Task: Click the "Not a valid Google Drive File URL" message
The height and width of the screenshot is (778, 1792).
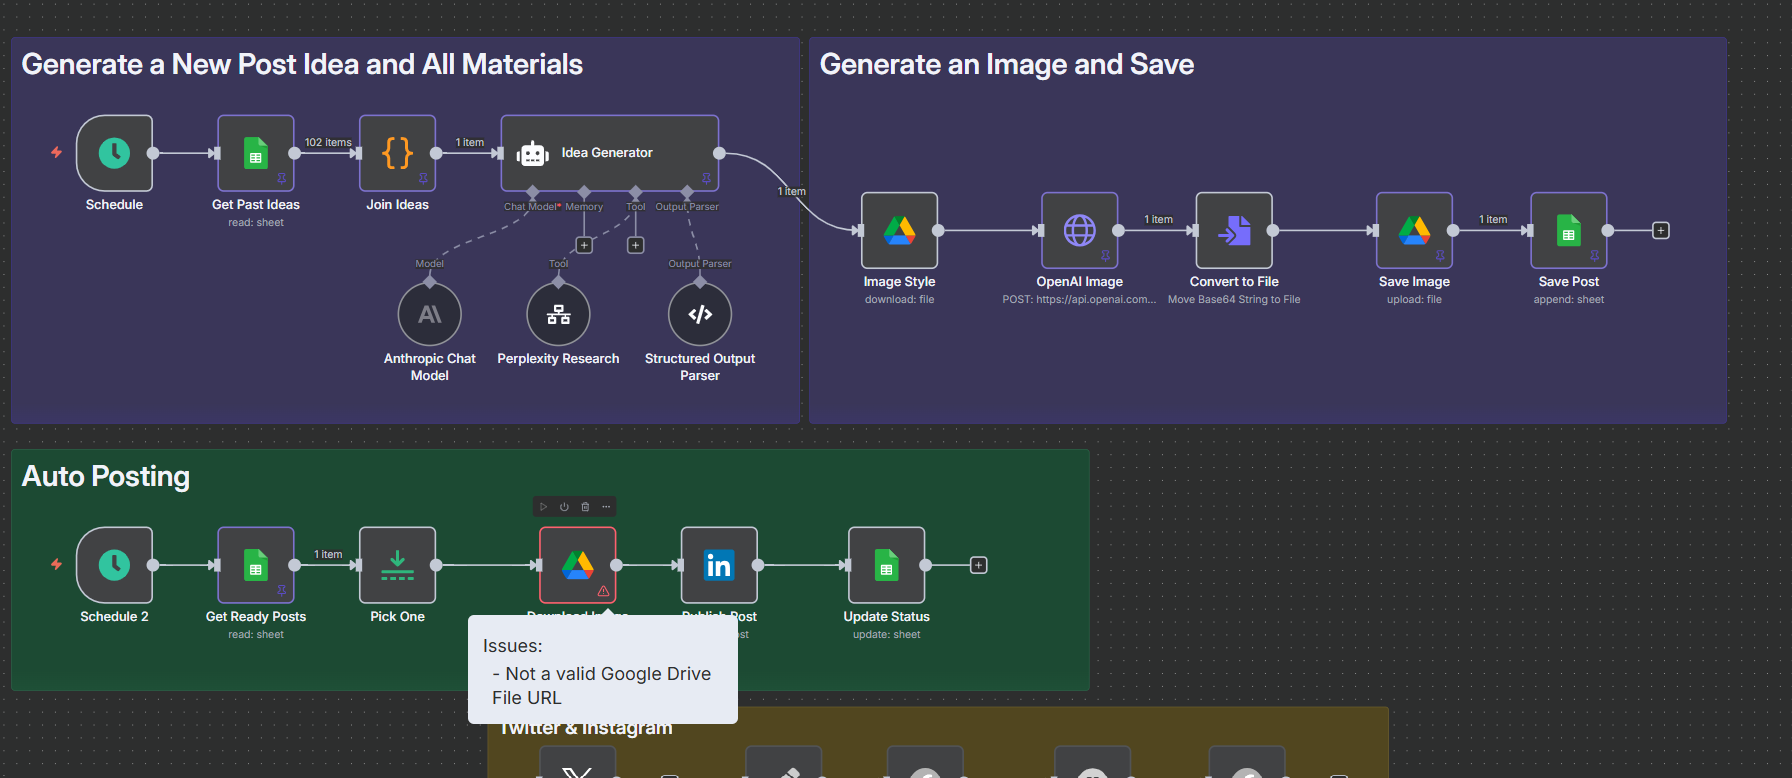Action: click(601, 686)
